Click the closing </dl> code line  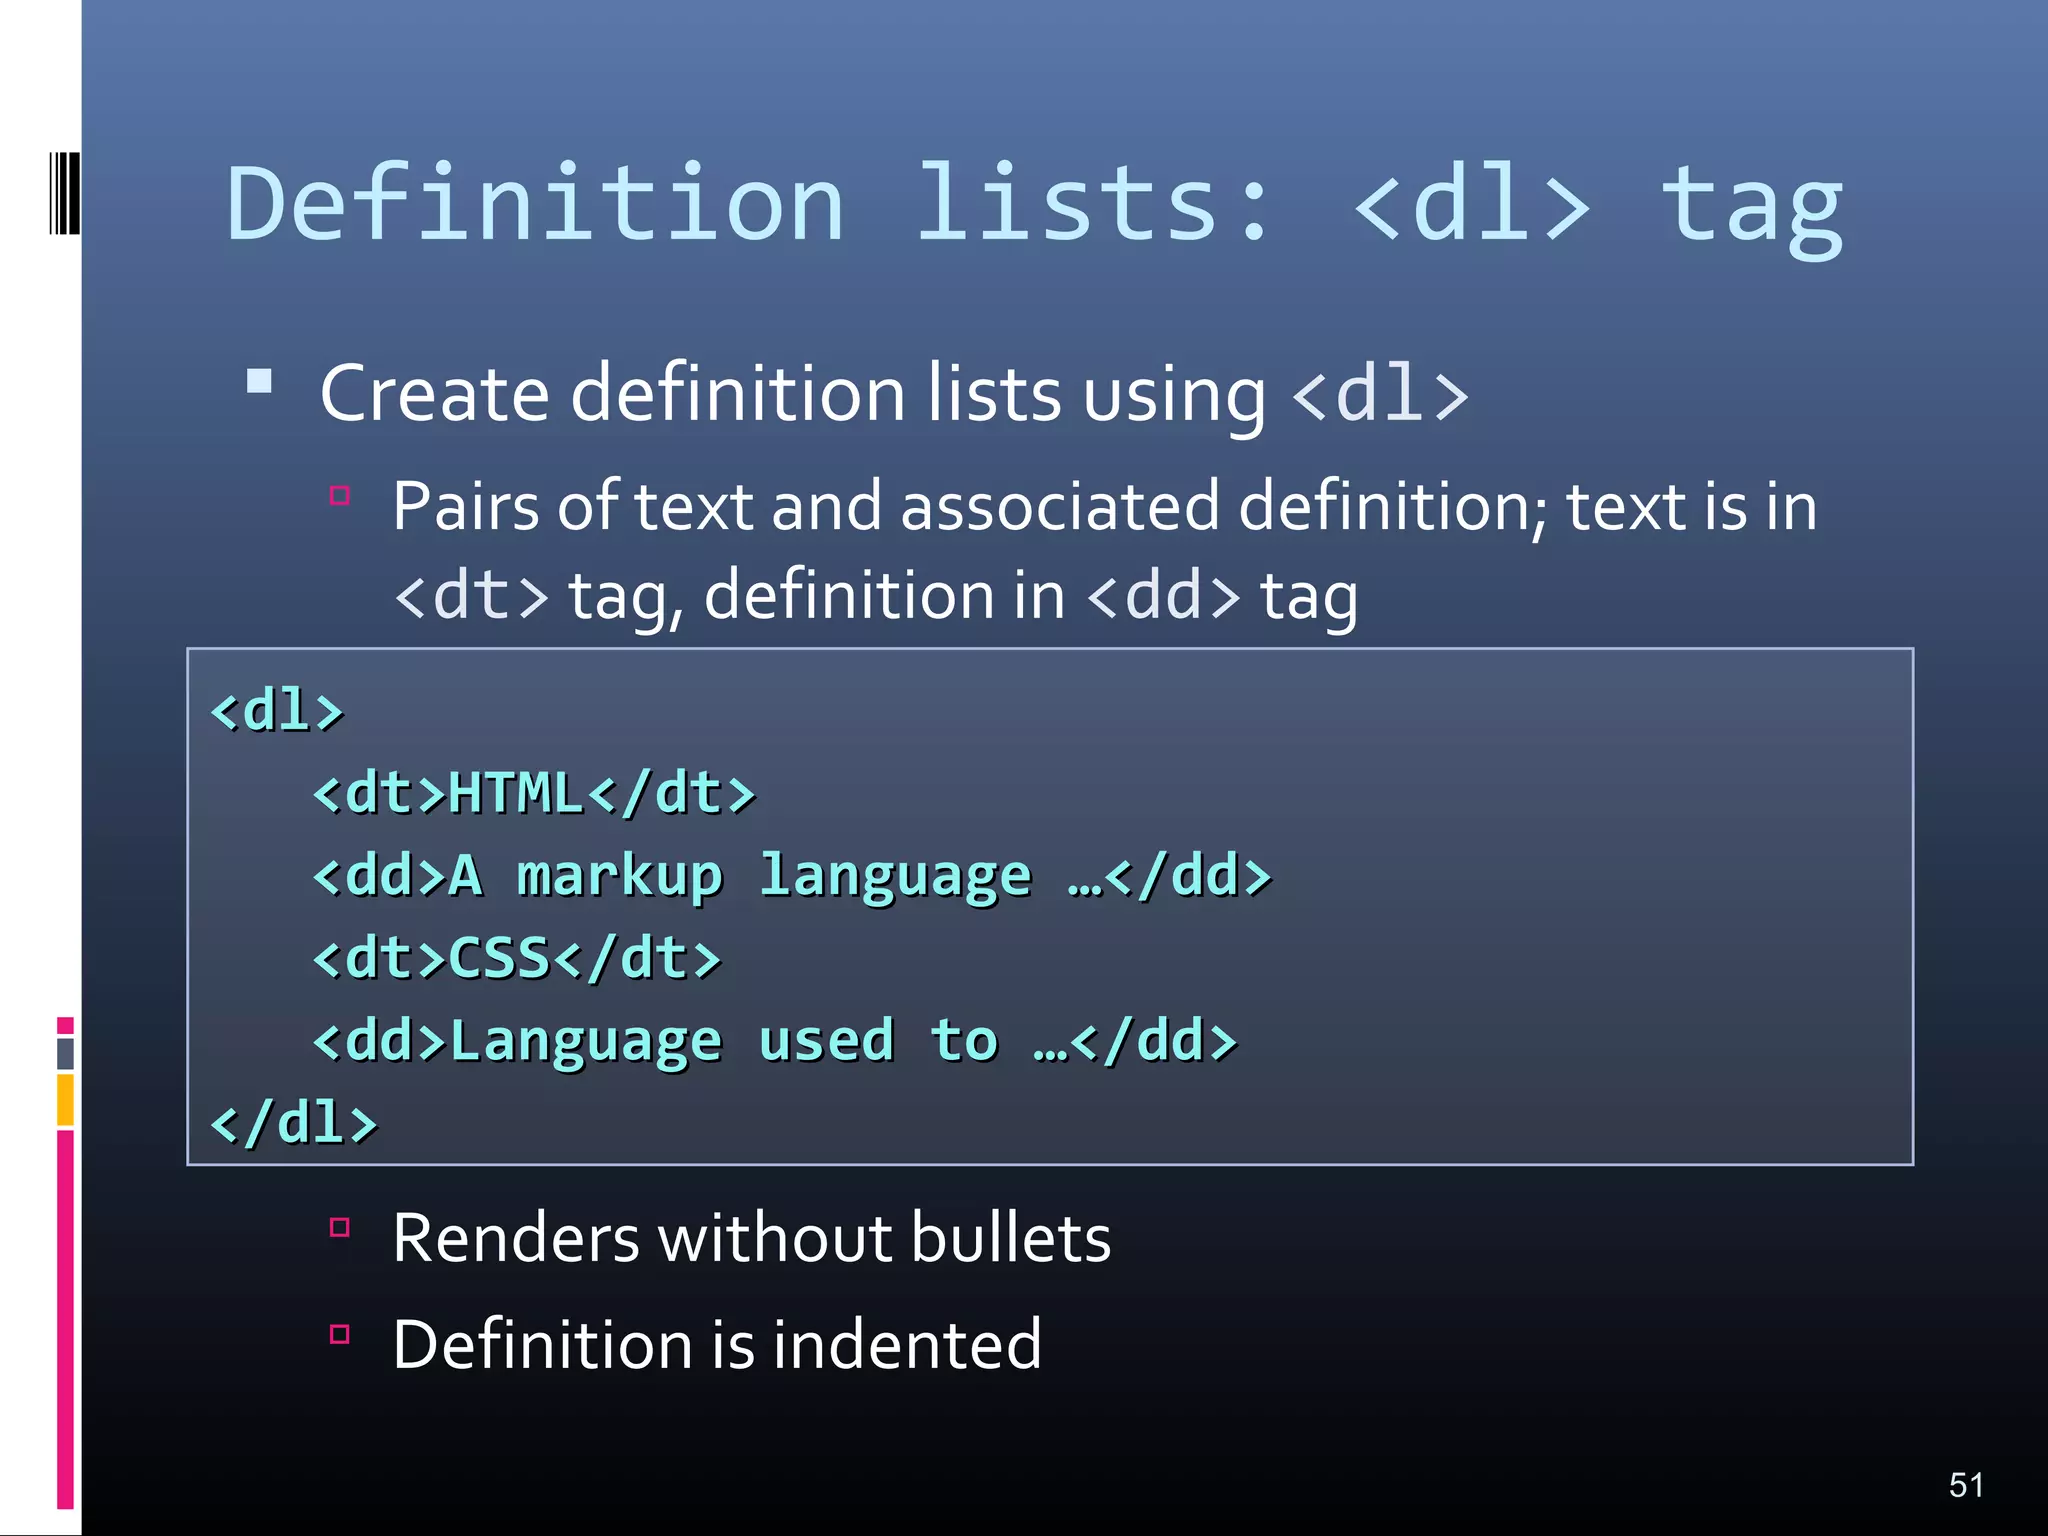pos(294,1123)
